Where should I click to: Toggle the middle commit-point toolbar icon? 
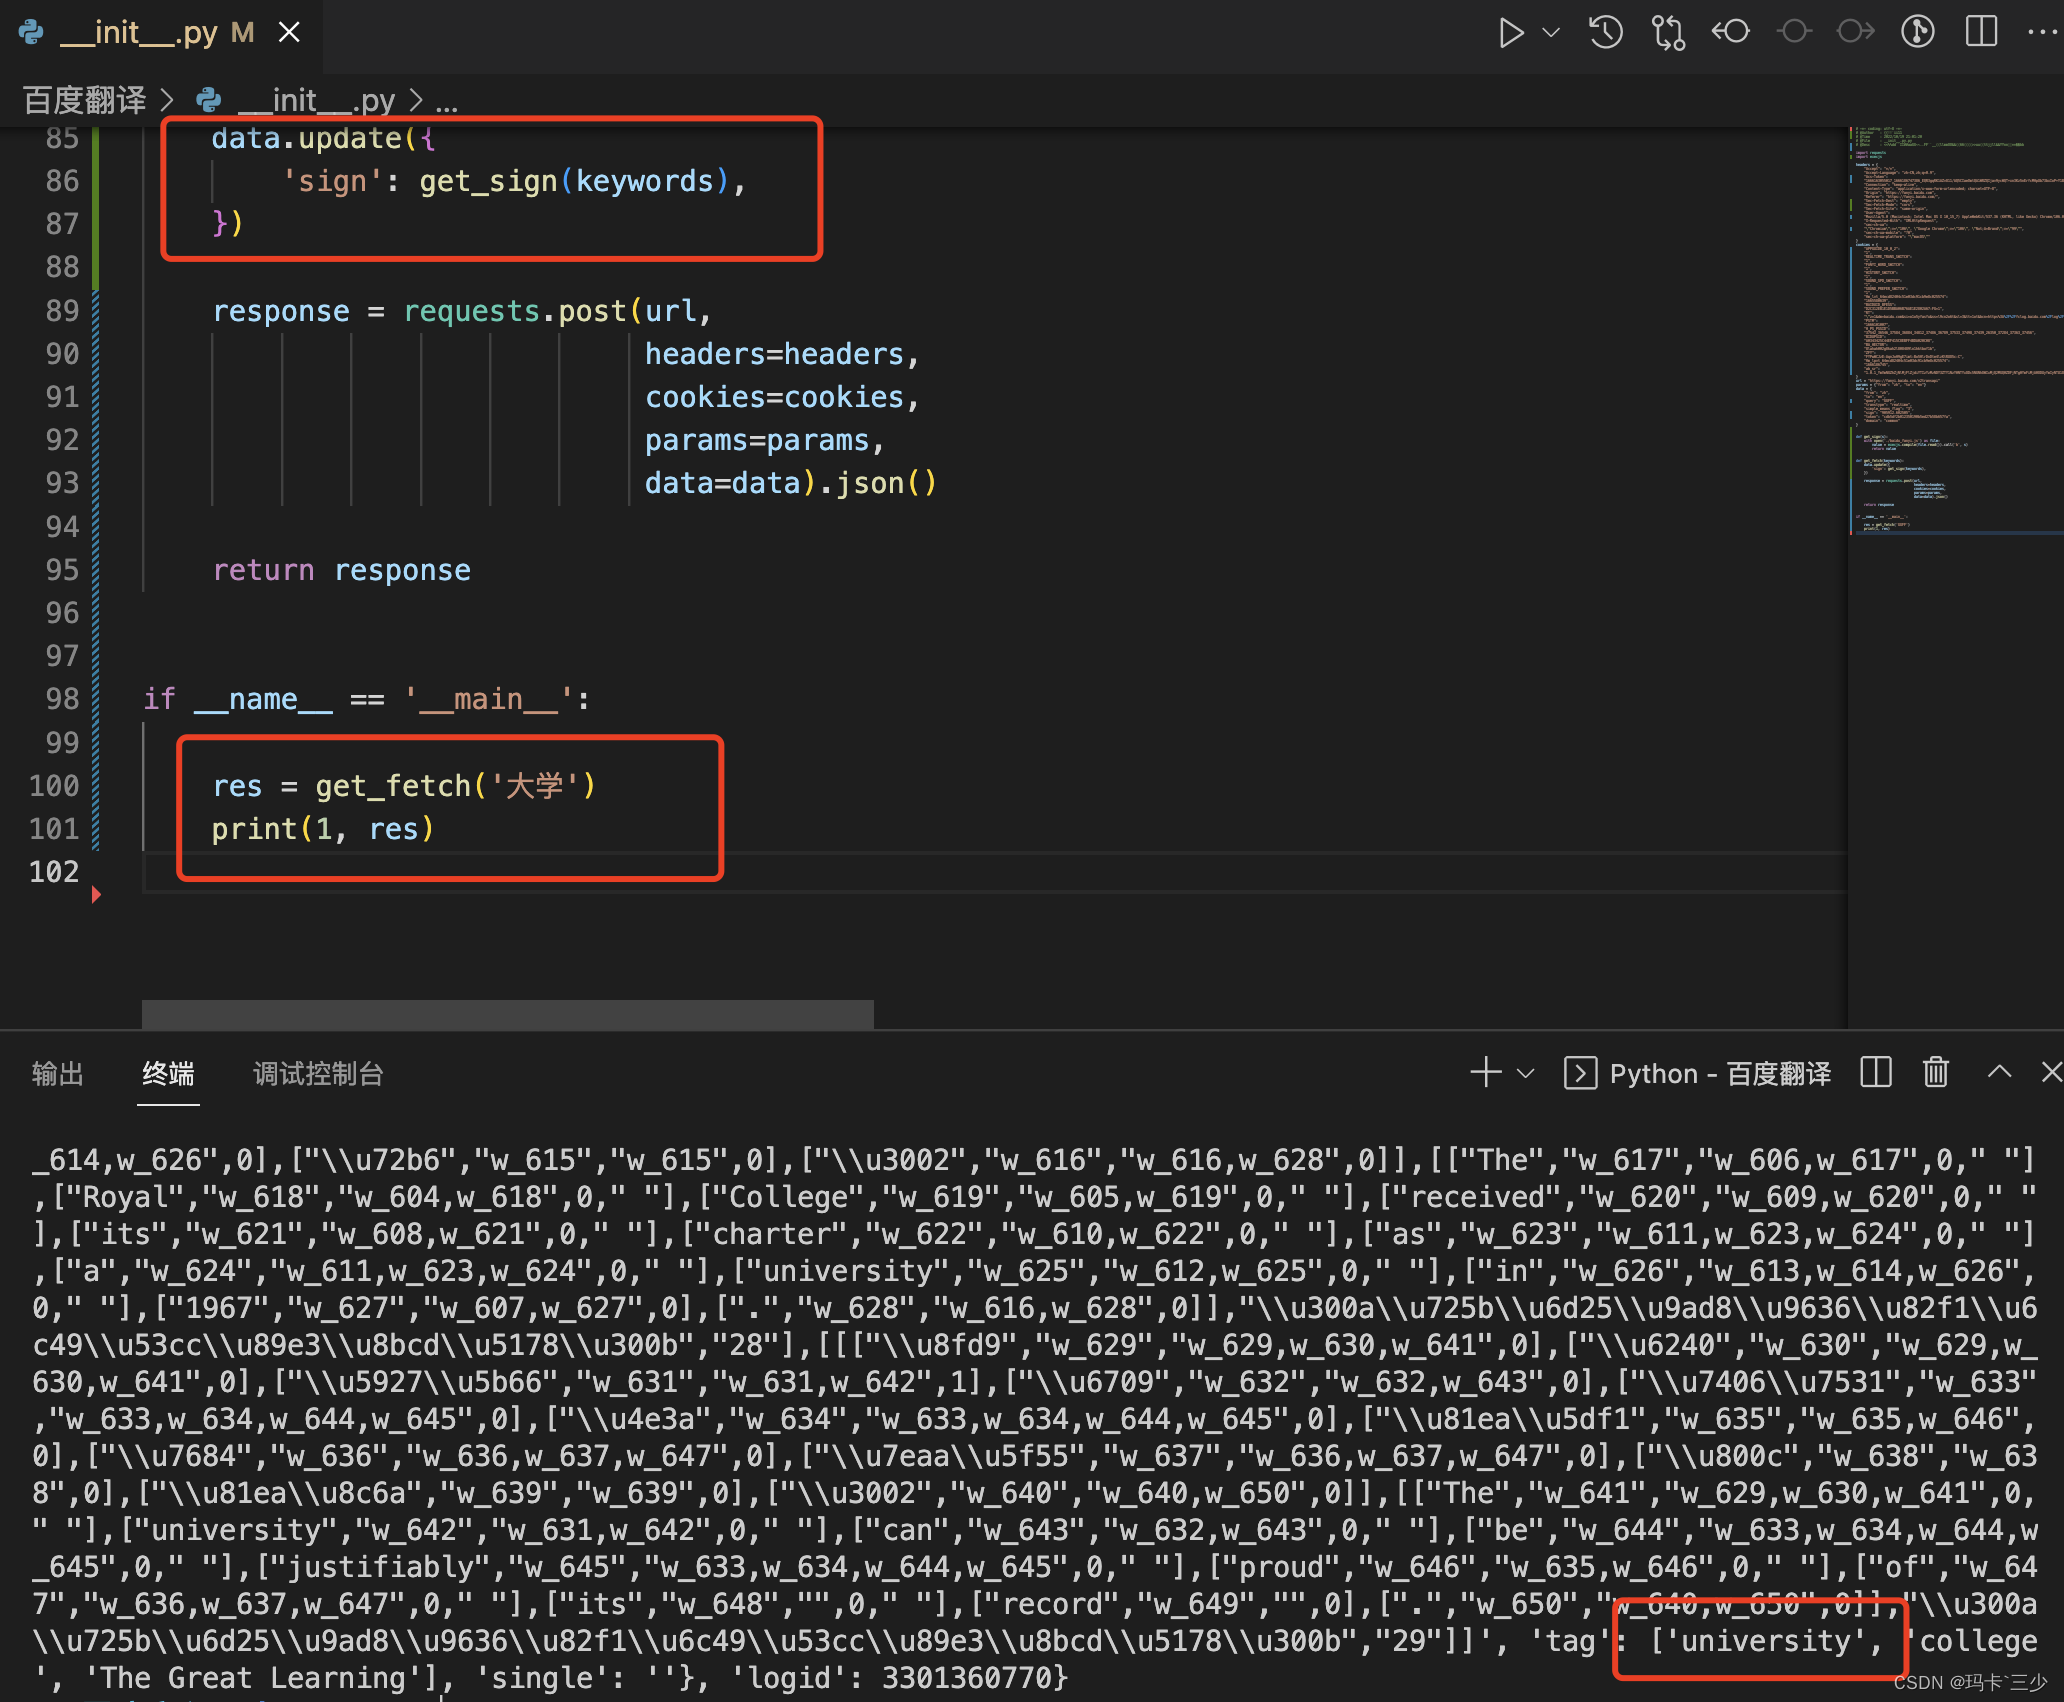point(1794,32)
